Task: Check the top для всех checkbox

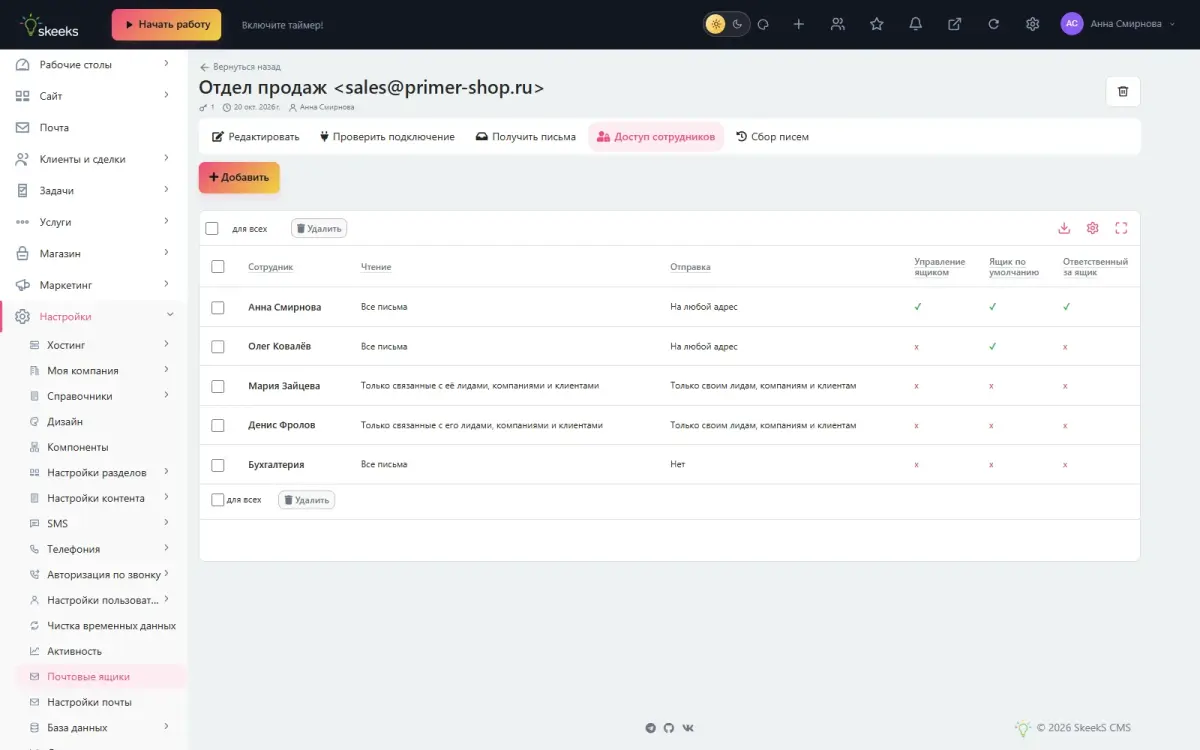Action: (x=212, y=228)
